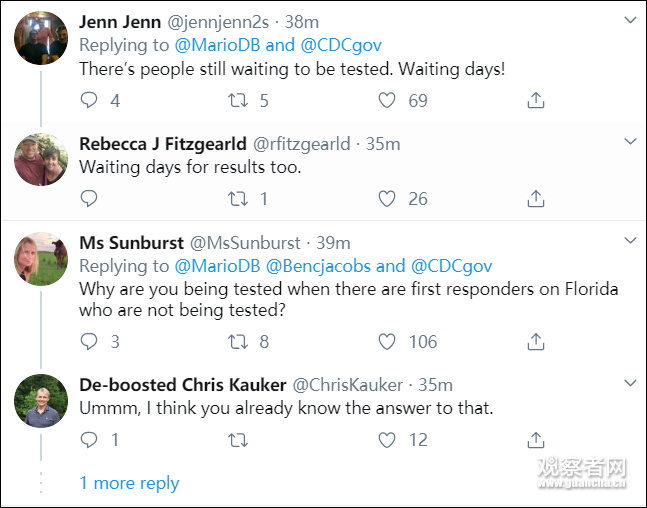Open the @CDCgov mention in Jenn's reply

[x=341, y=45]
